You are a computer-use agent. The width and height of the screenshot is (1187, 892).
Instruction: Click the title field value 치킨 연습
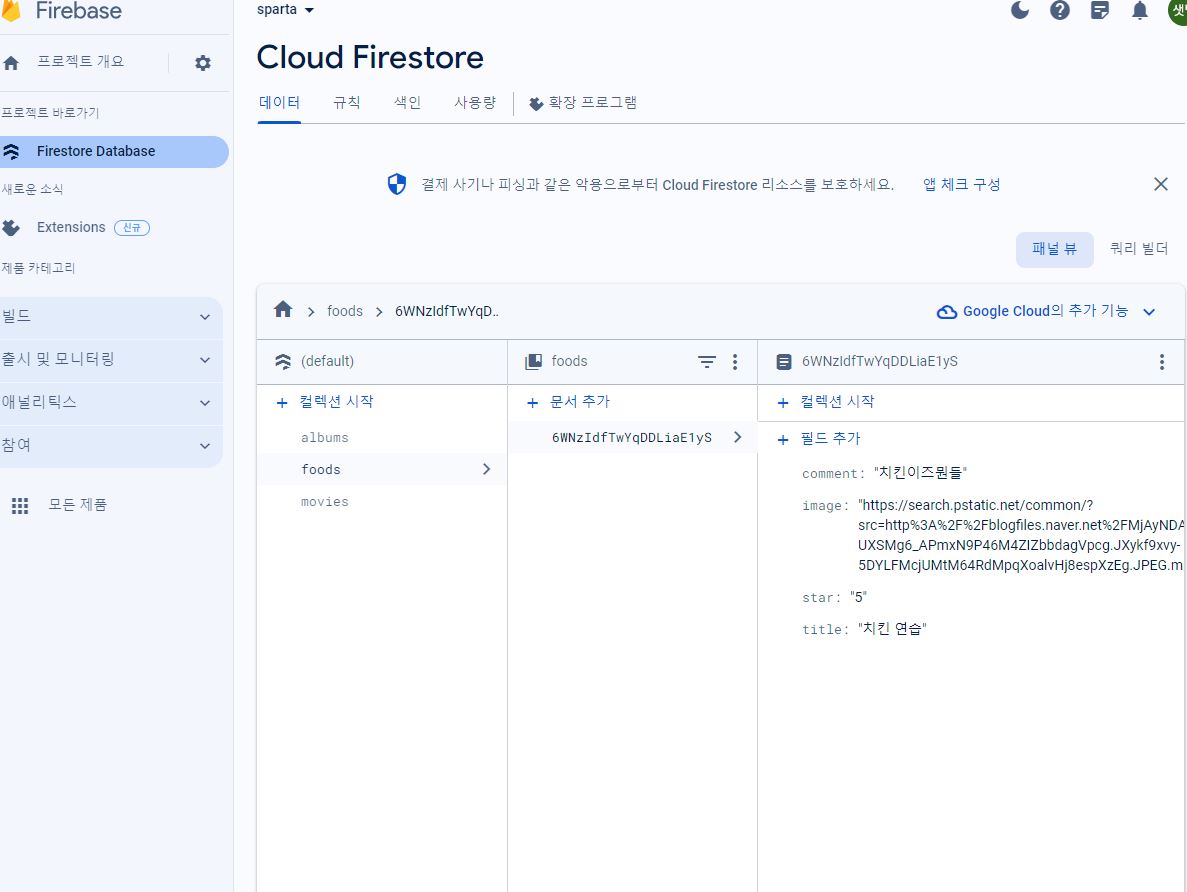[893, 629]
